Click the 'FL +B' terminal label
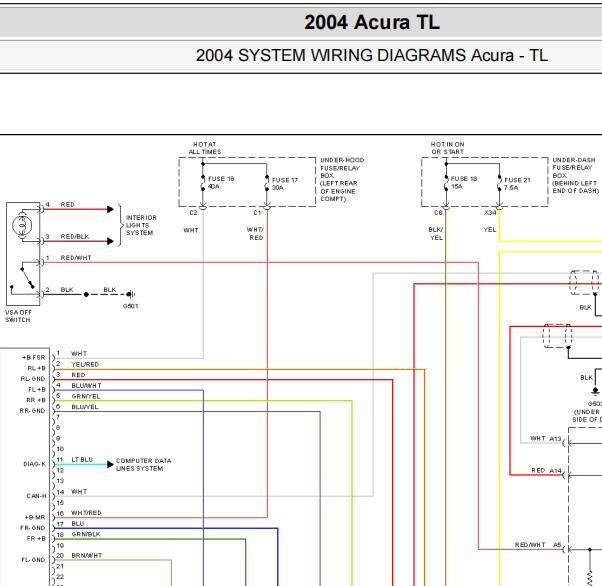The image size is (602, 586). pyautogui.click(x=36, y=389)
